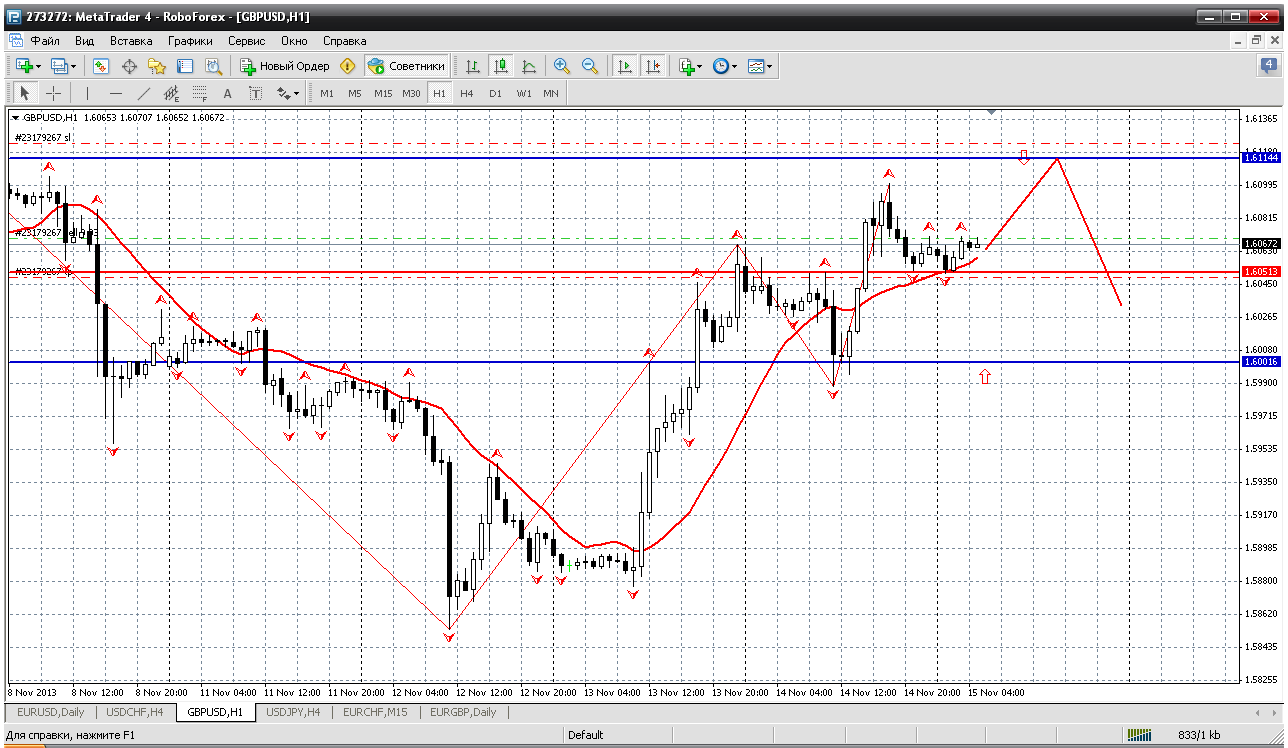Viewport: 1288px width, 748px height.
Task: Select the Crosshair tool
Action: coord(53,93)
